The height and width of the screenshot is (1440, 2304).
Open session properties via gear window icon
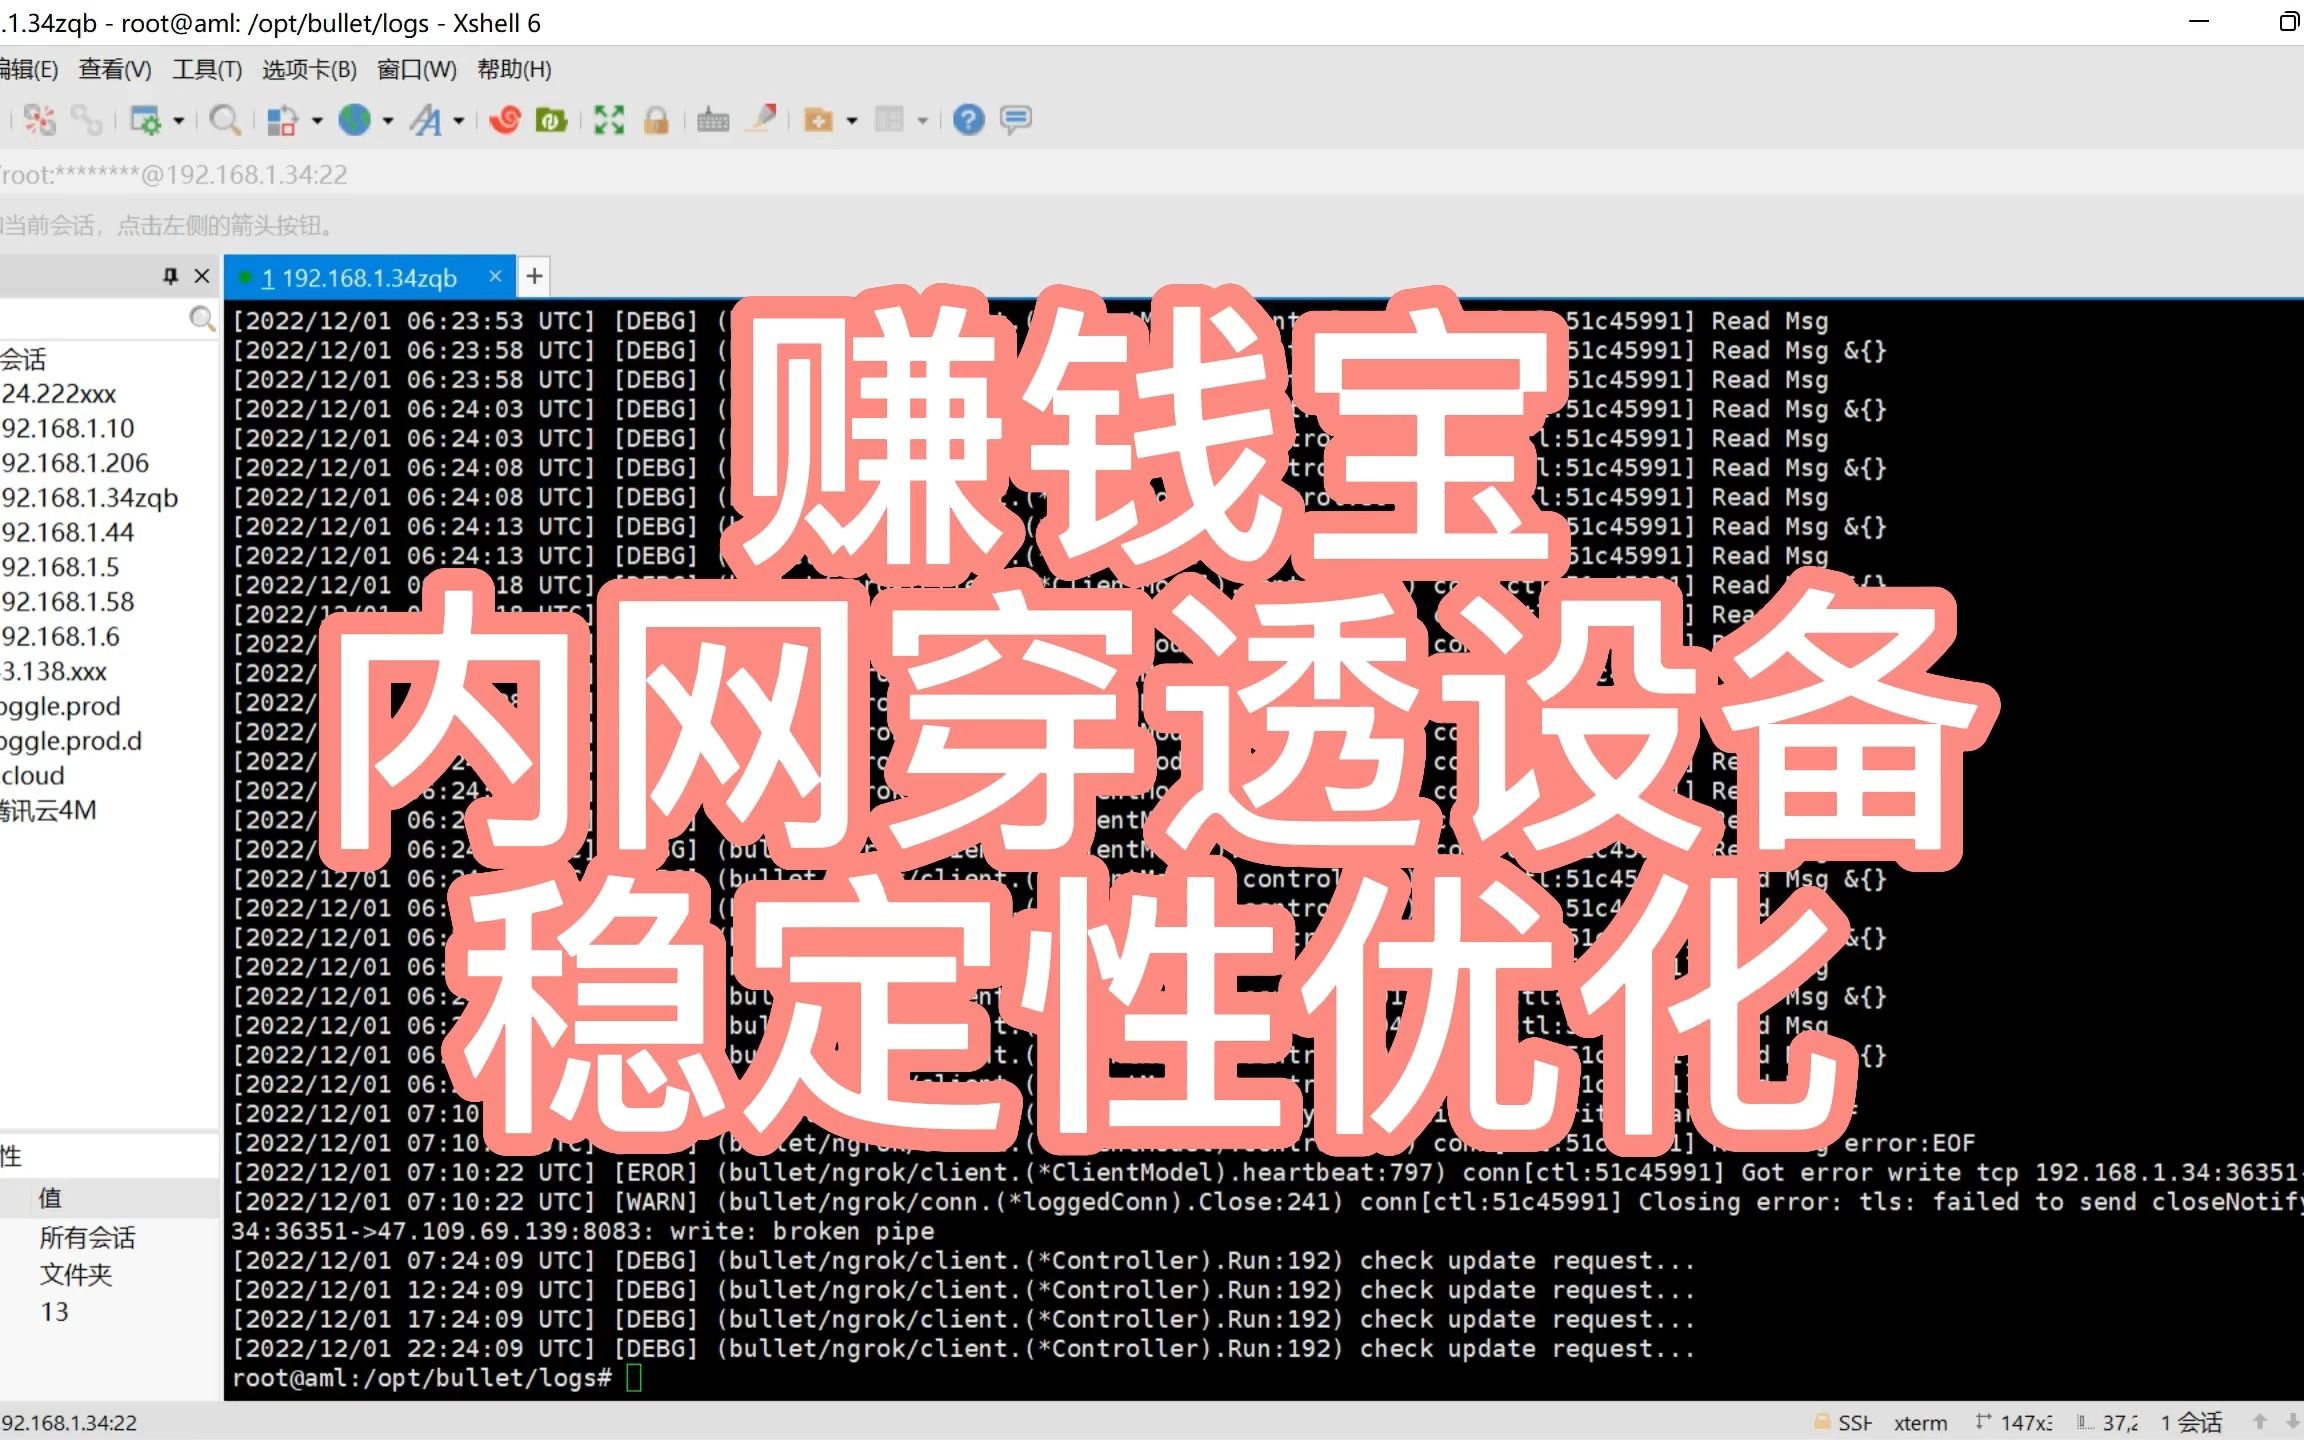146,121
